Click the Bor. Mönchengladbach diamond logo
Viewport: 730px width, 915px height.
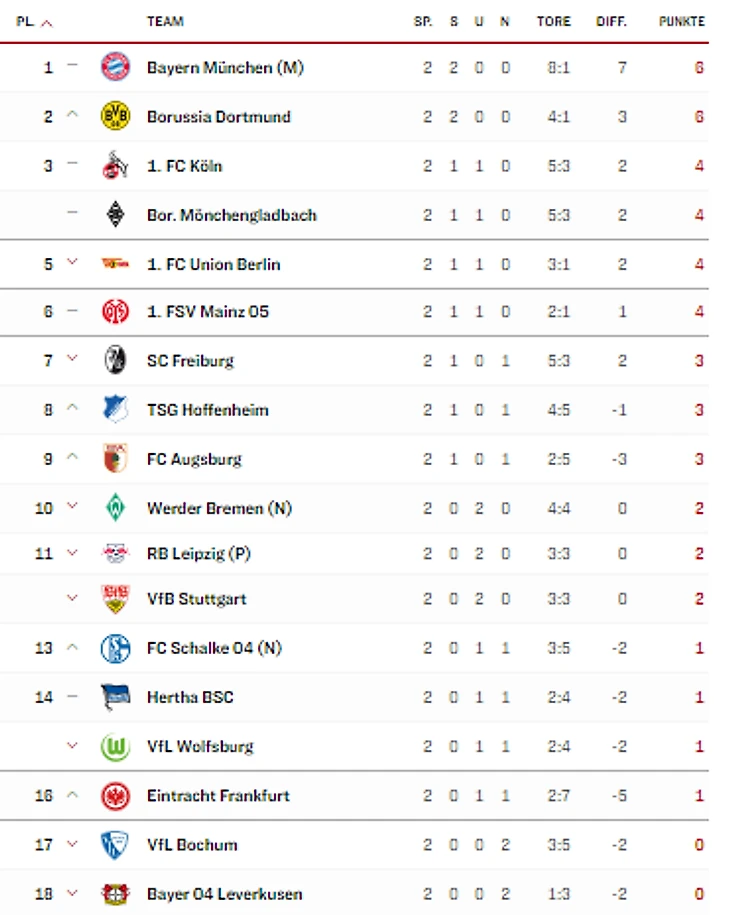click(115, 215)
